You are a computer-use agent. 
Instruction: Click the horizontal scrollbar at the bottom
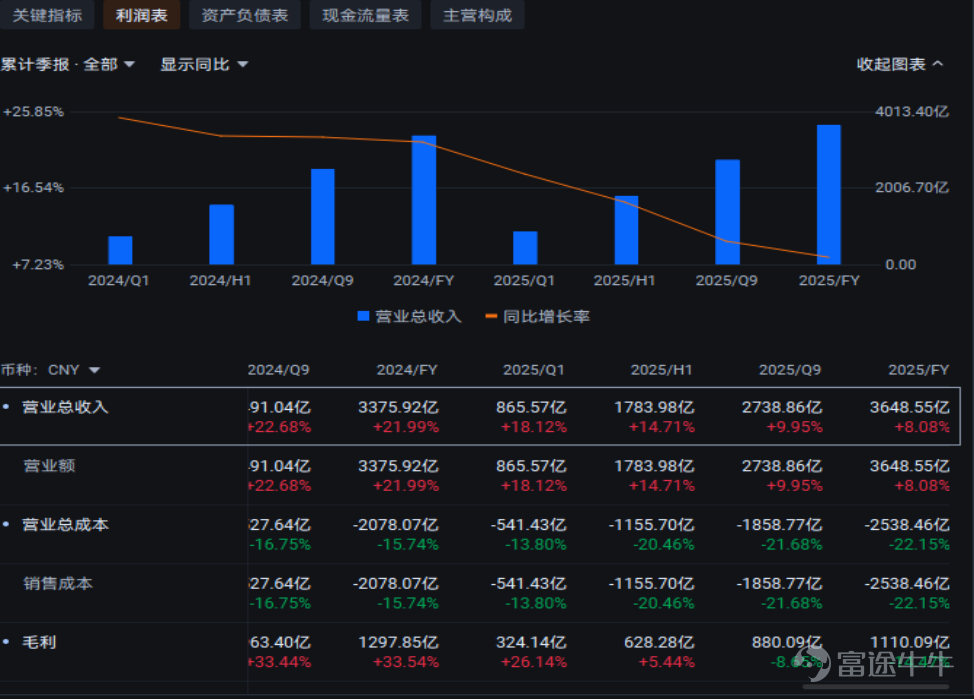(876, 686)
